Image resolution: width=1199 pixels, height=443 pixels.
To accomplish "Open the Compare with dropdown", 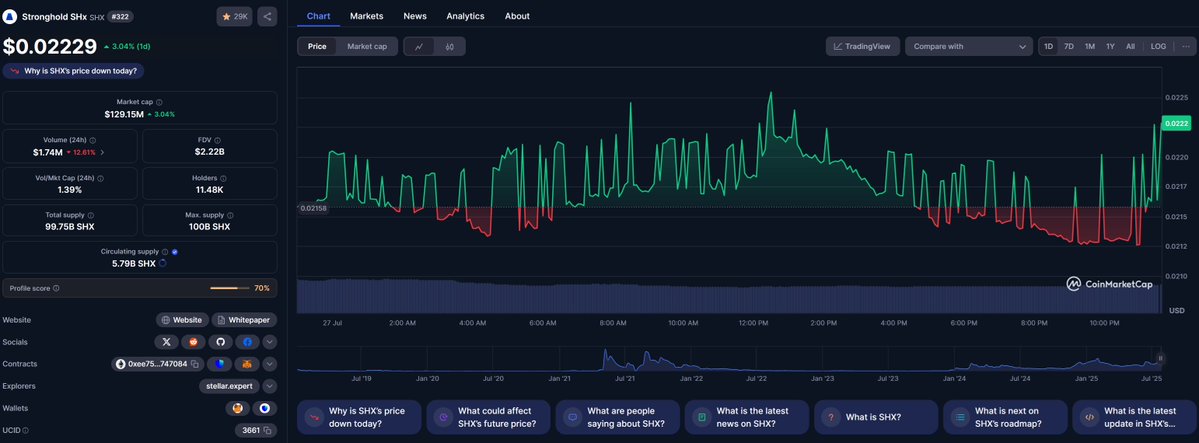I will pyautogui.click(x=969, y=47).
